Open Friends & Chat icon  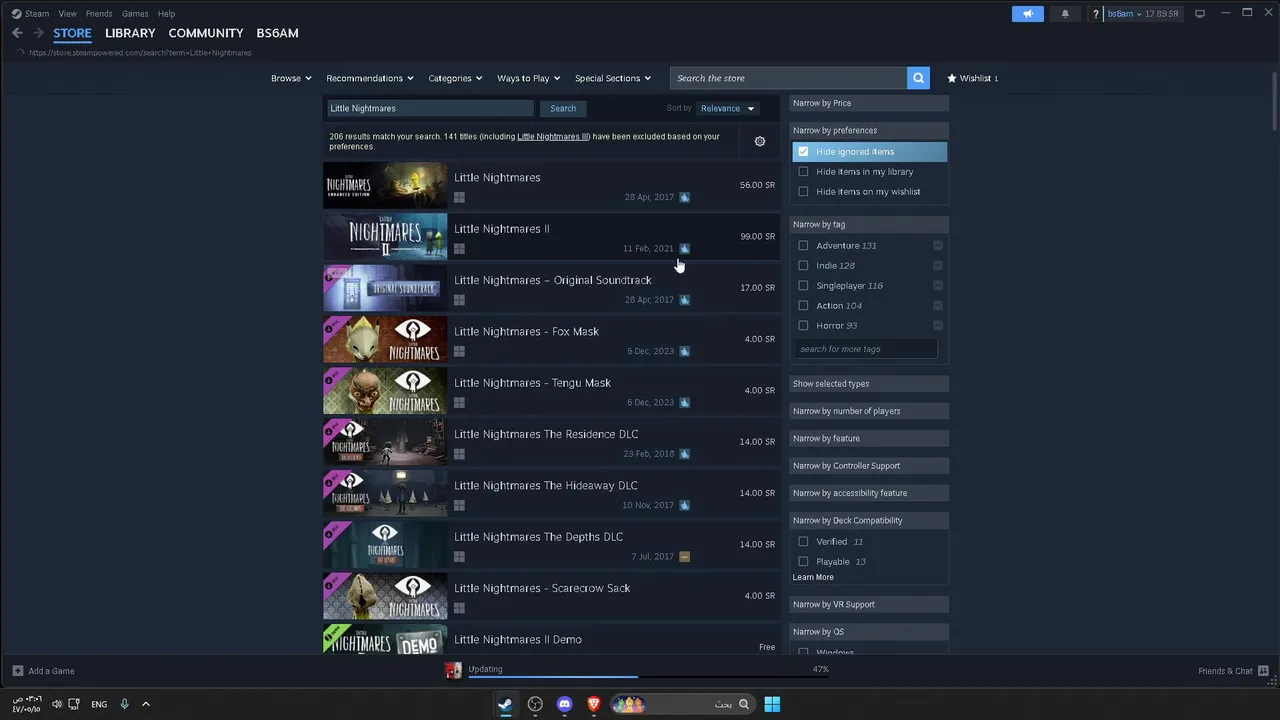click(x=1264, y=671)
